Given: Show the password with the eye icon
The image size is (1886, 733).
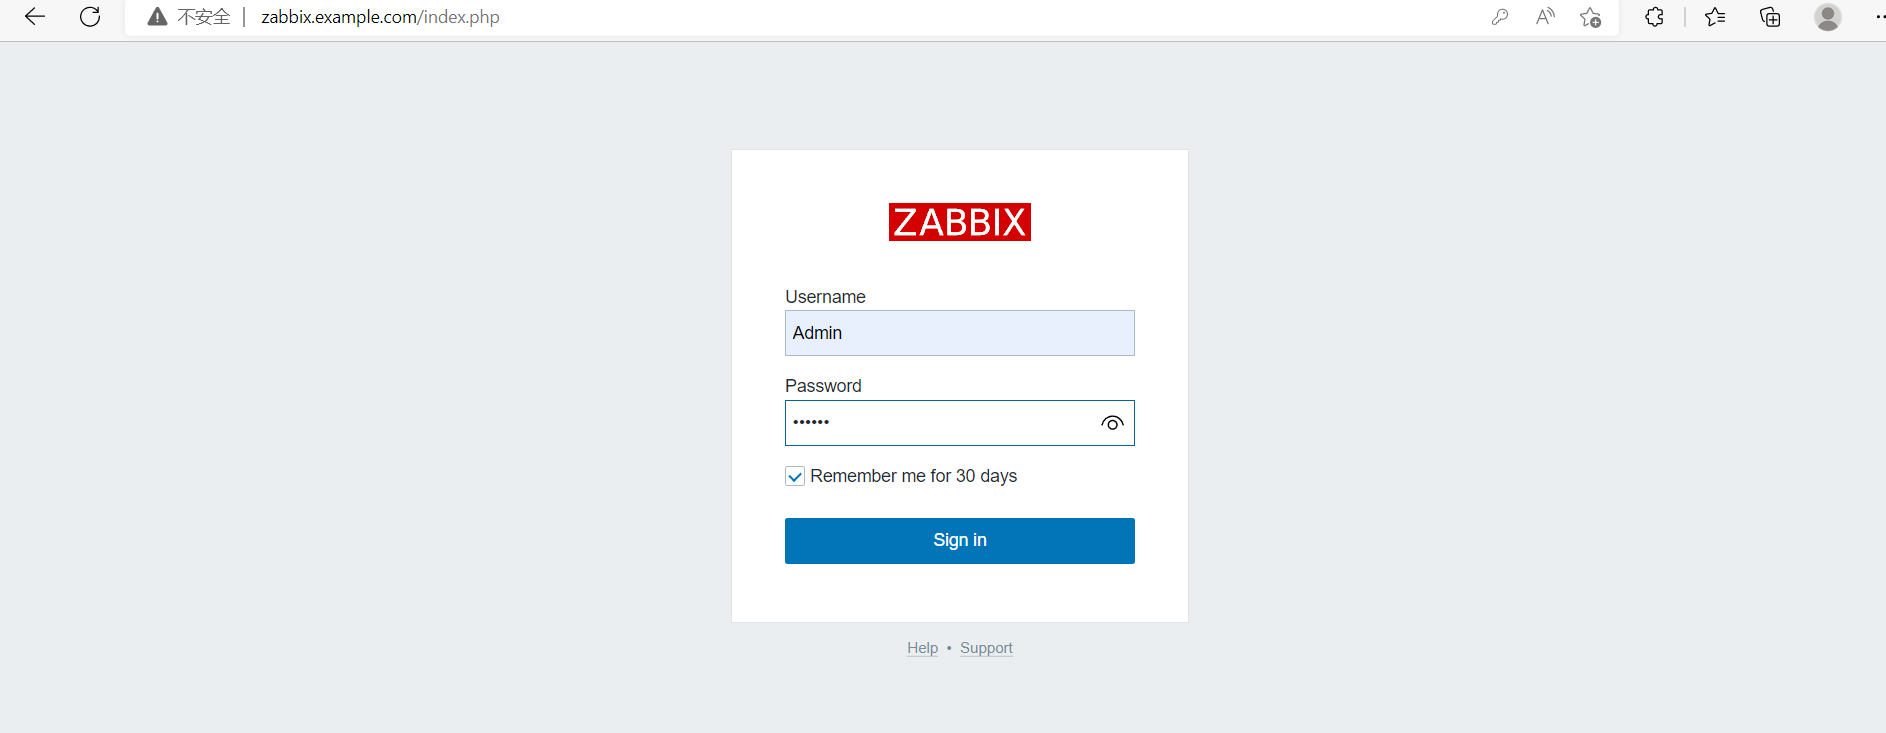Looking at the screenshot, I should [x=1112, y=423].
